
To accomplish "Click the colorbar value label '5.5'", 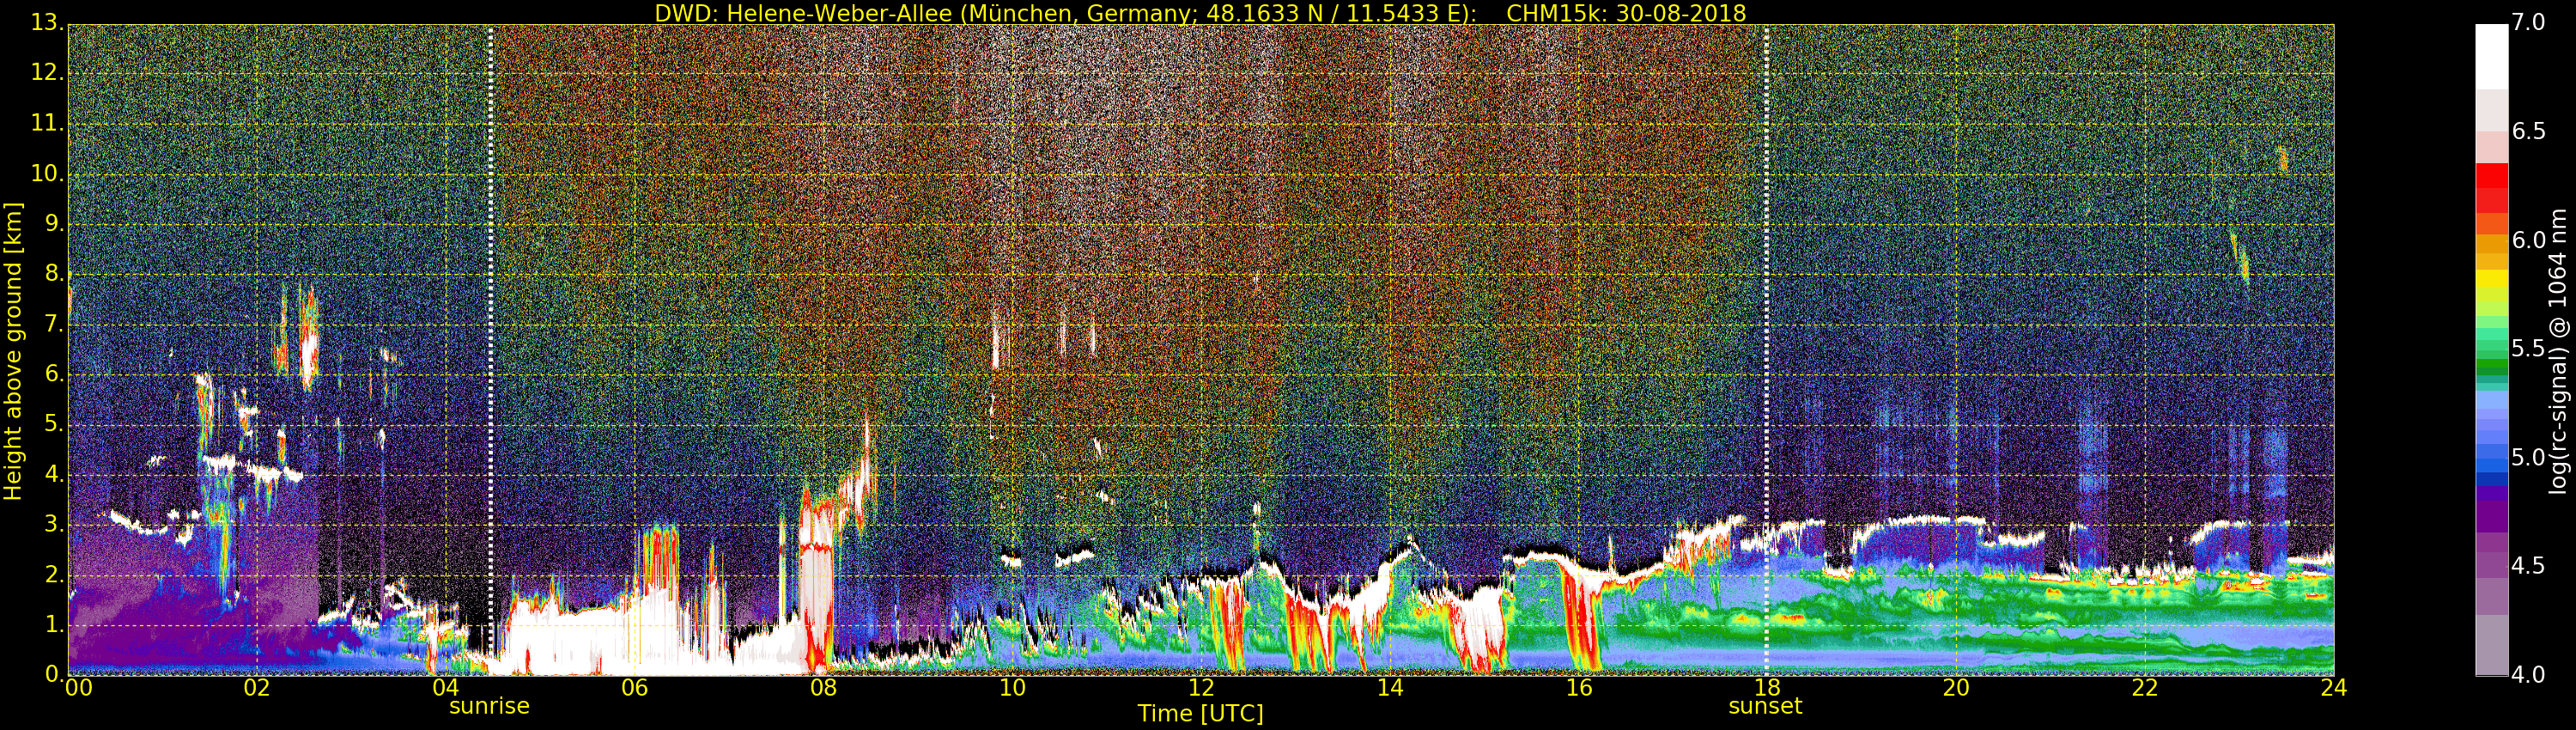I will 2529,348.
